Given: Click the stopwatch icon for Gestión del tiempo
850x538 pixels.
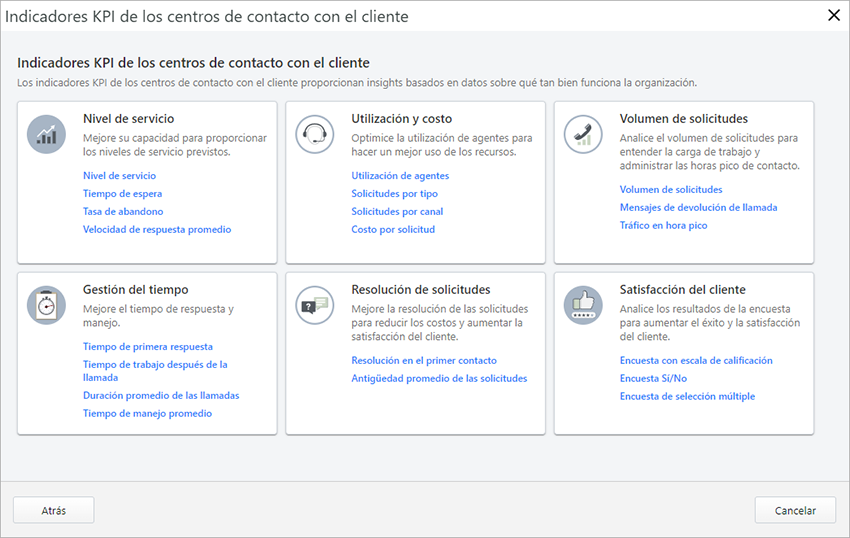Looking at the screenshot, I should click(47, 305).
